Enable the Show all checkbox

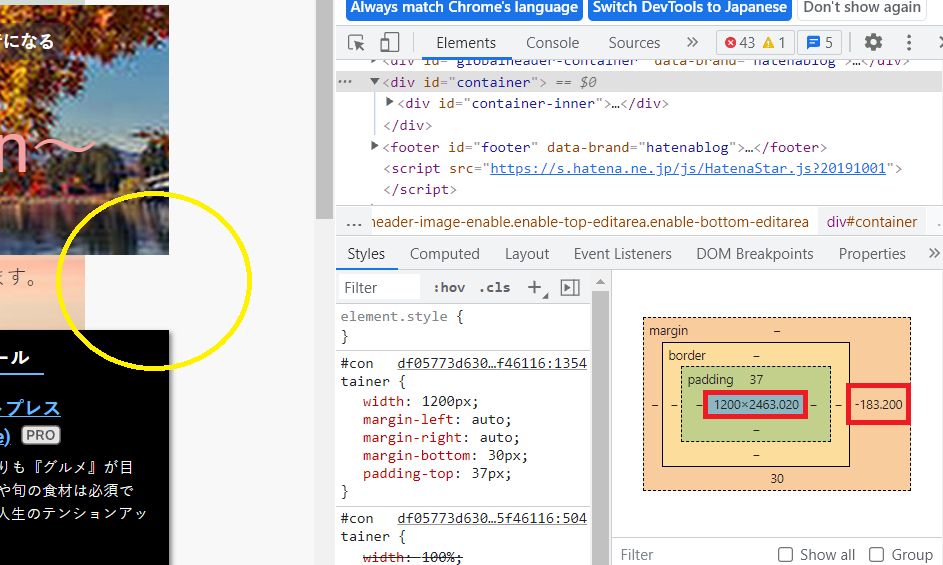point(785,554)
